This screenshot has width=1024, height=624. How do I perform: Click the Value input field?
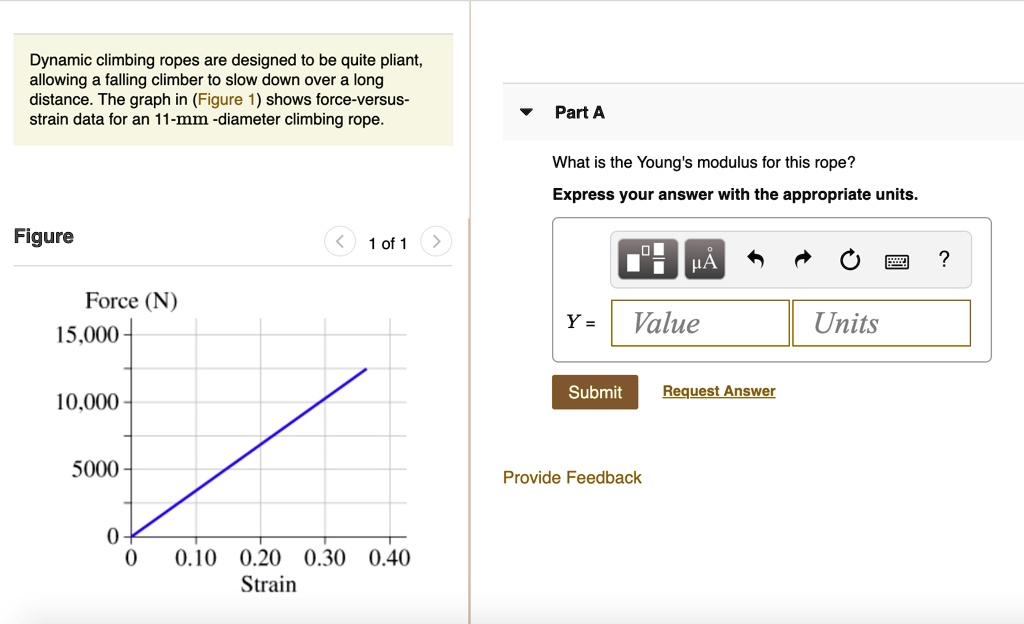coord(700,323)
